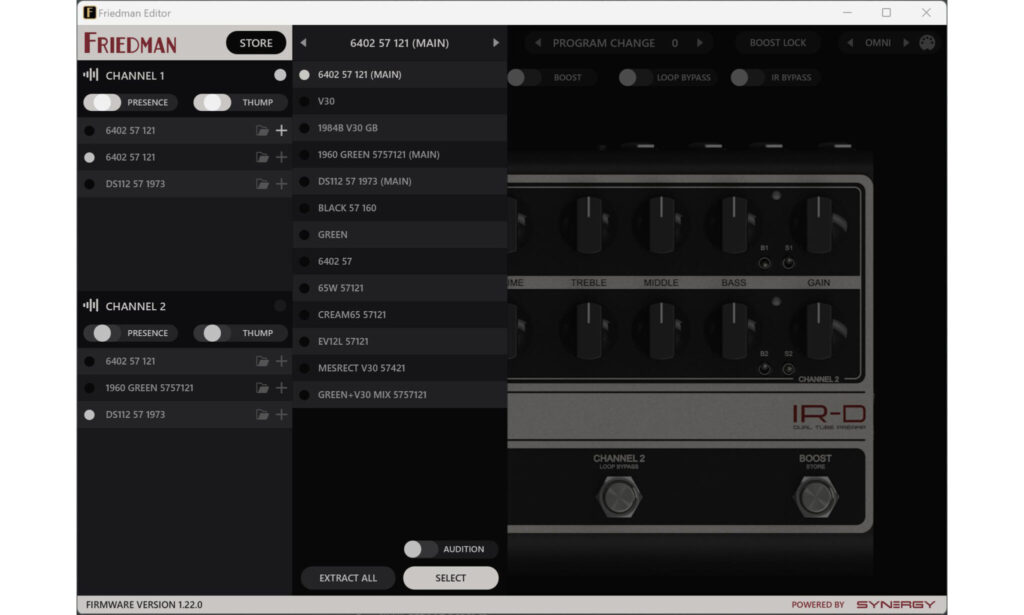The image size is (1024, 615).
Task: Click plus icon for Channel 2 6402 57 121
Action: (x=281, y=361)
